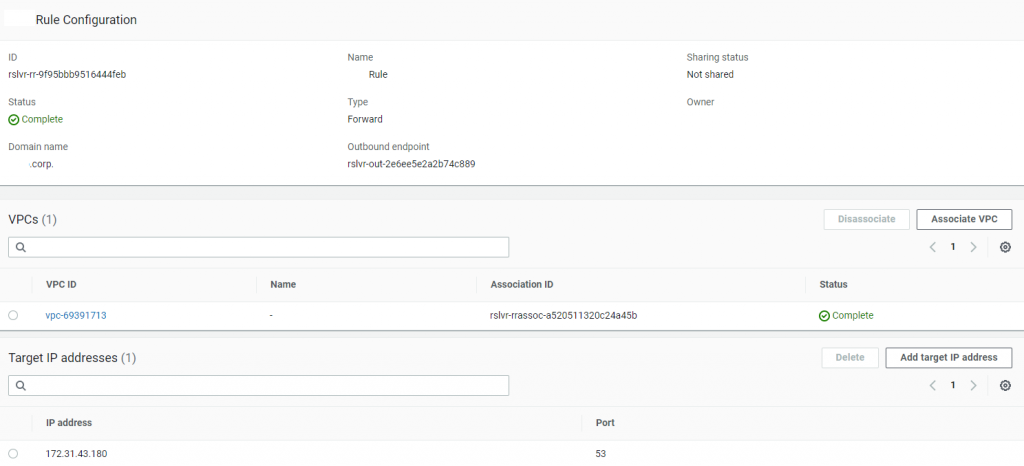Click search icon in target IP filter
This screenshot has height=466, width=1024.
20,385
